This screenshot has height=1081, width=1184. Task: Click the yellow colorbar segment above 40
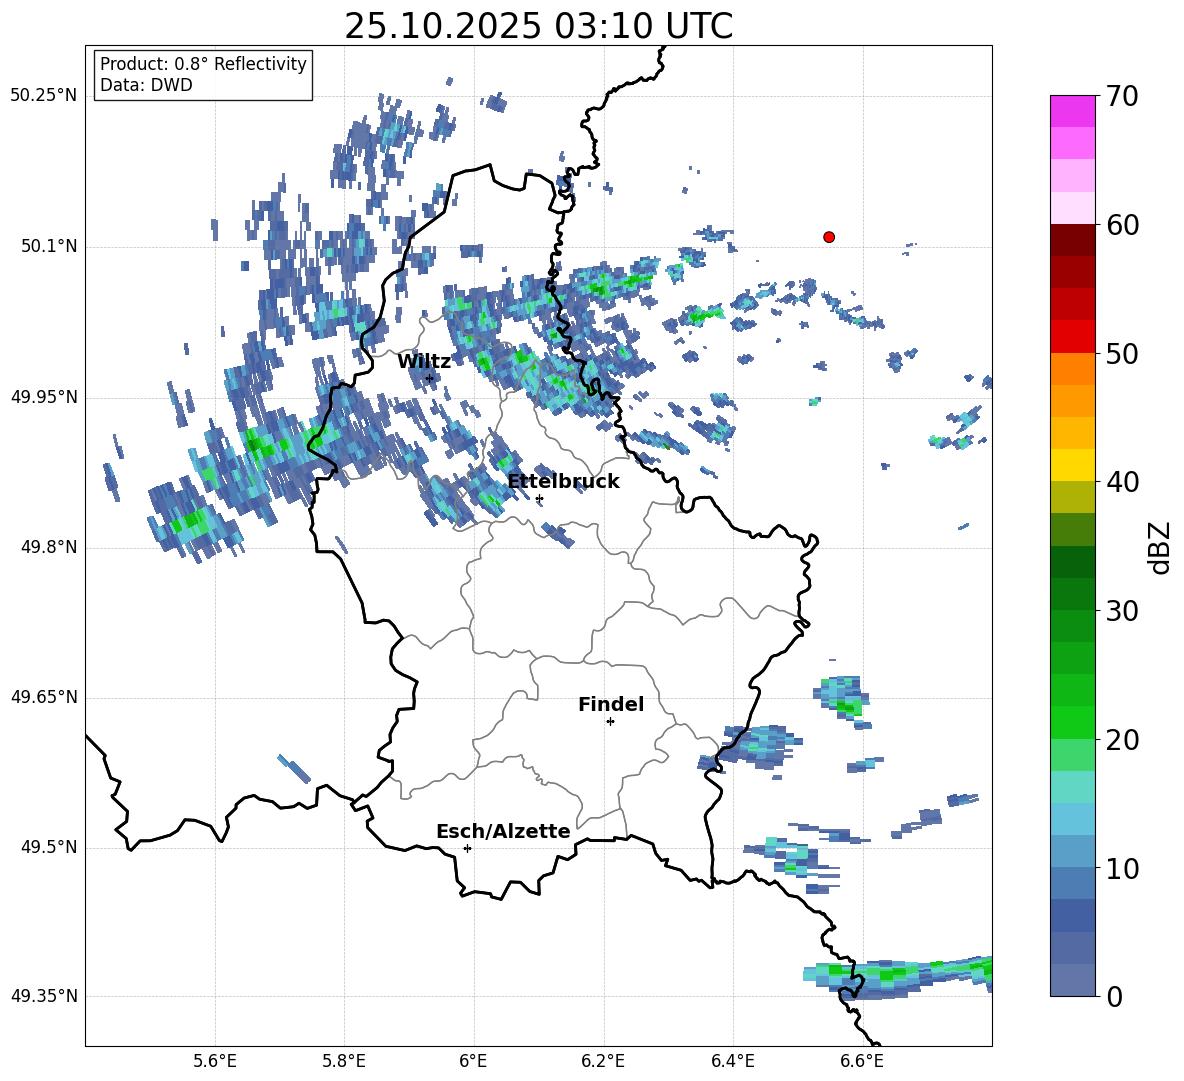[x=1072, y=465]
